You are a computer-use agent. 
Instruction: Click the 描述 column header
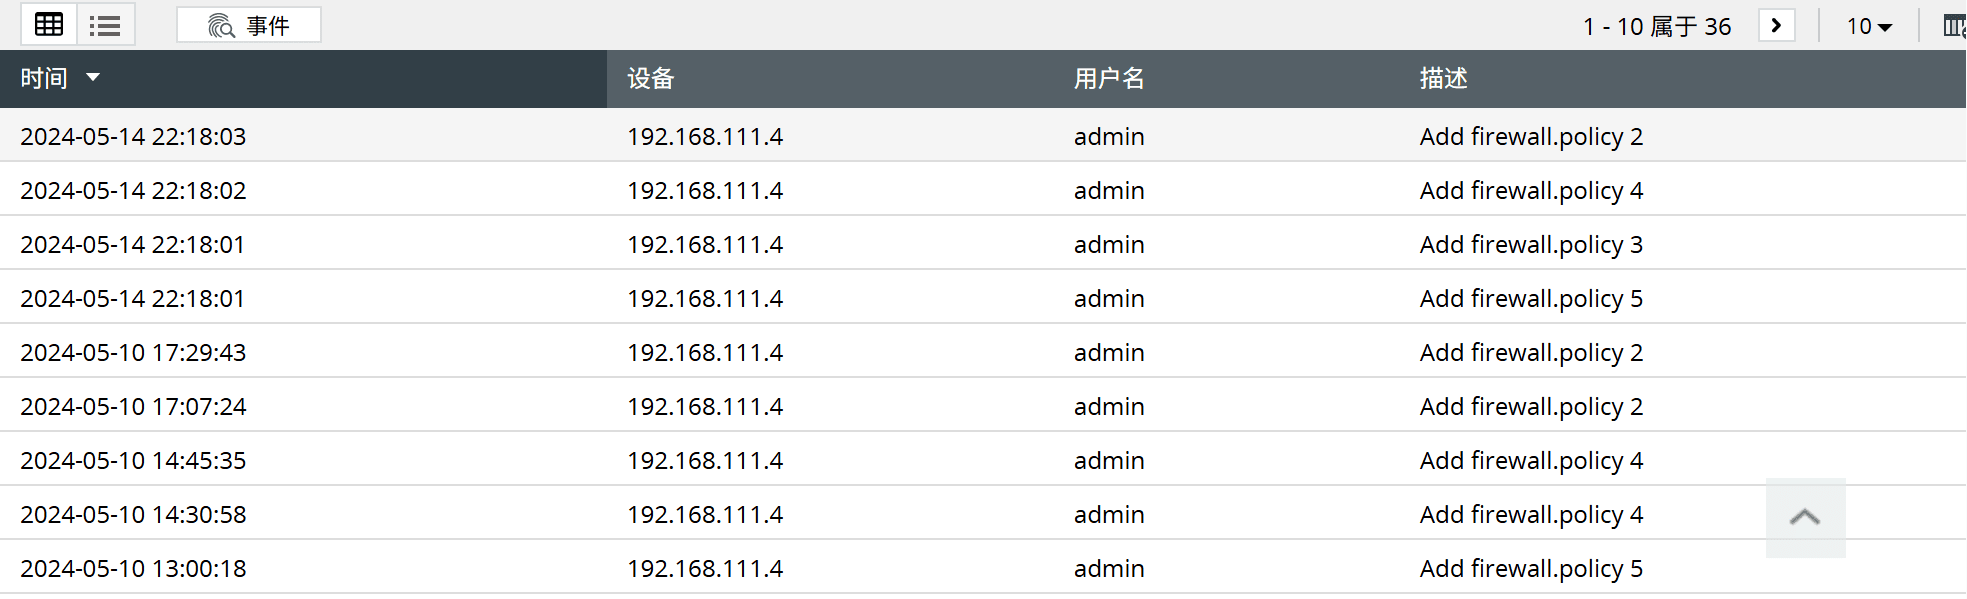tap(1443, 79)
